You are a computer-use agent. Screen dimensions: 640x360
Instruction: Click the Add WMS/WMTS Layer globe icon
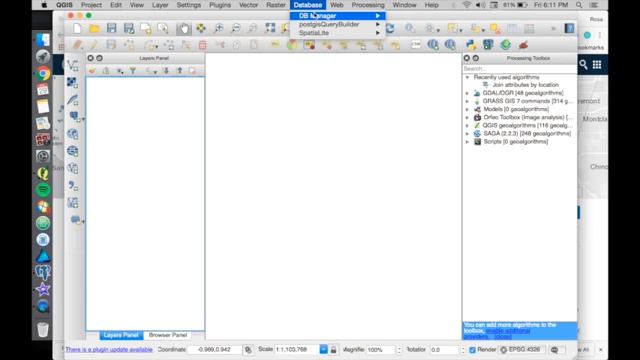coord(73,134)
